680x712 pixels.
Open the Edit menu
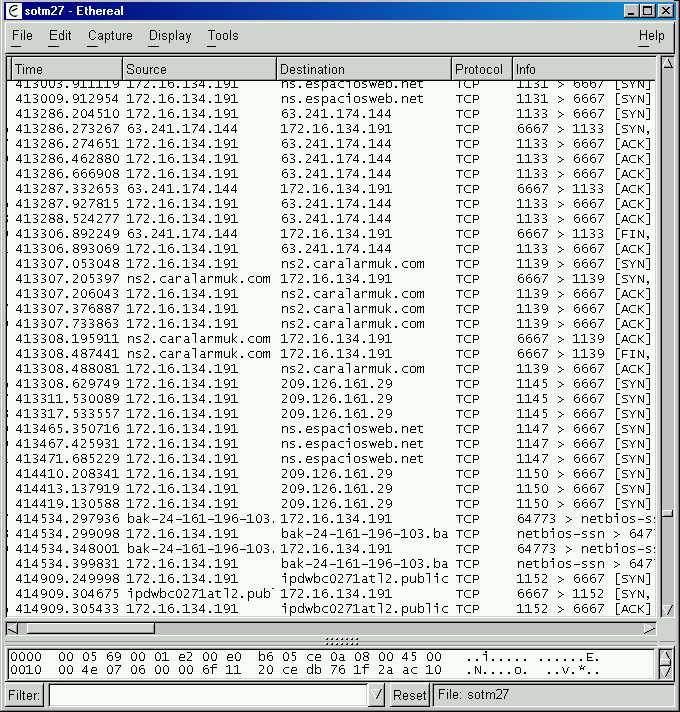60,35
